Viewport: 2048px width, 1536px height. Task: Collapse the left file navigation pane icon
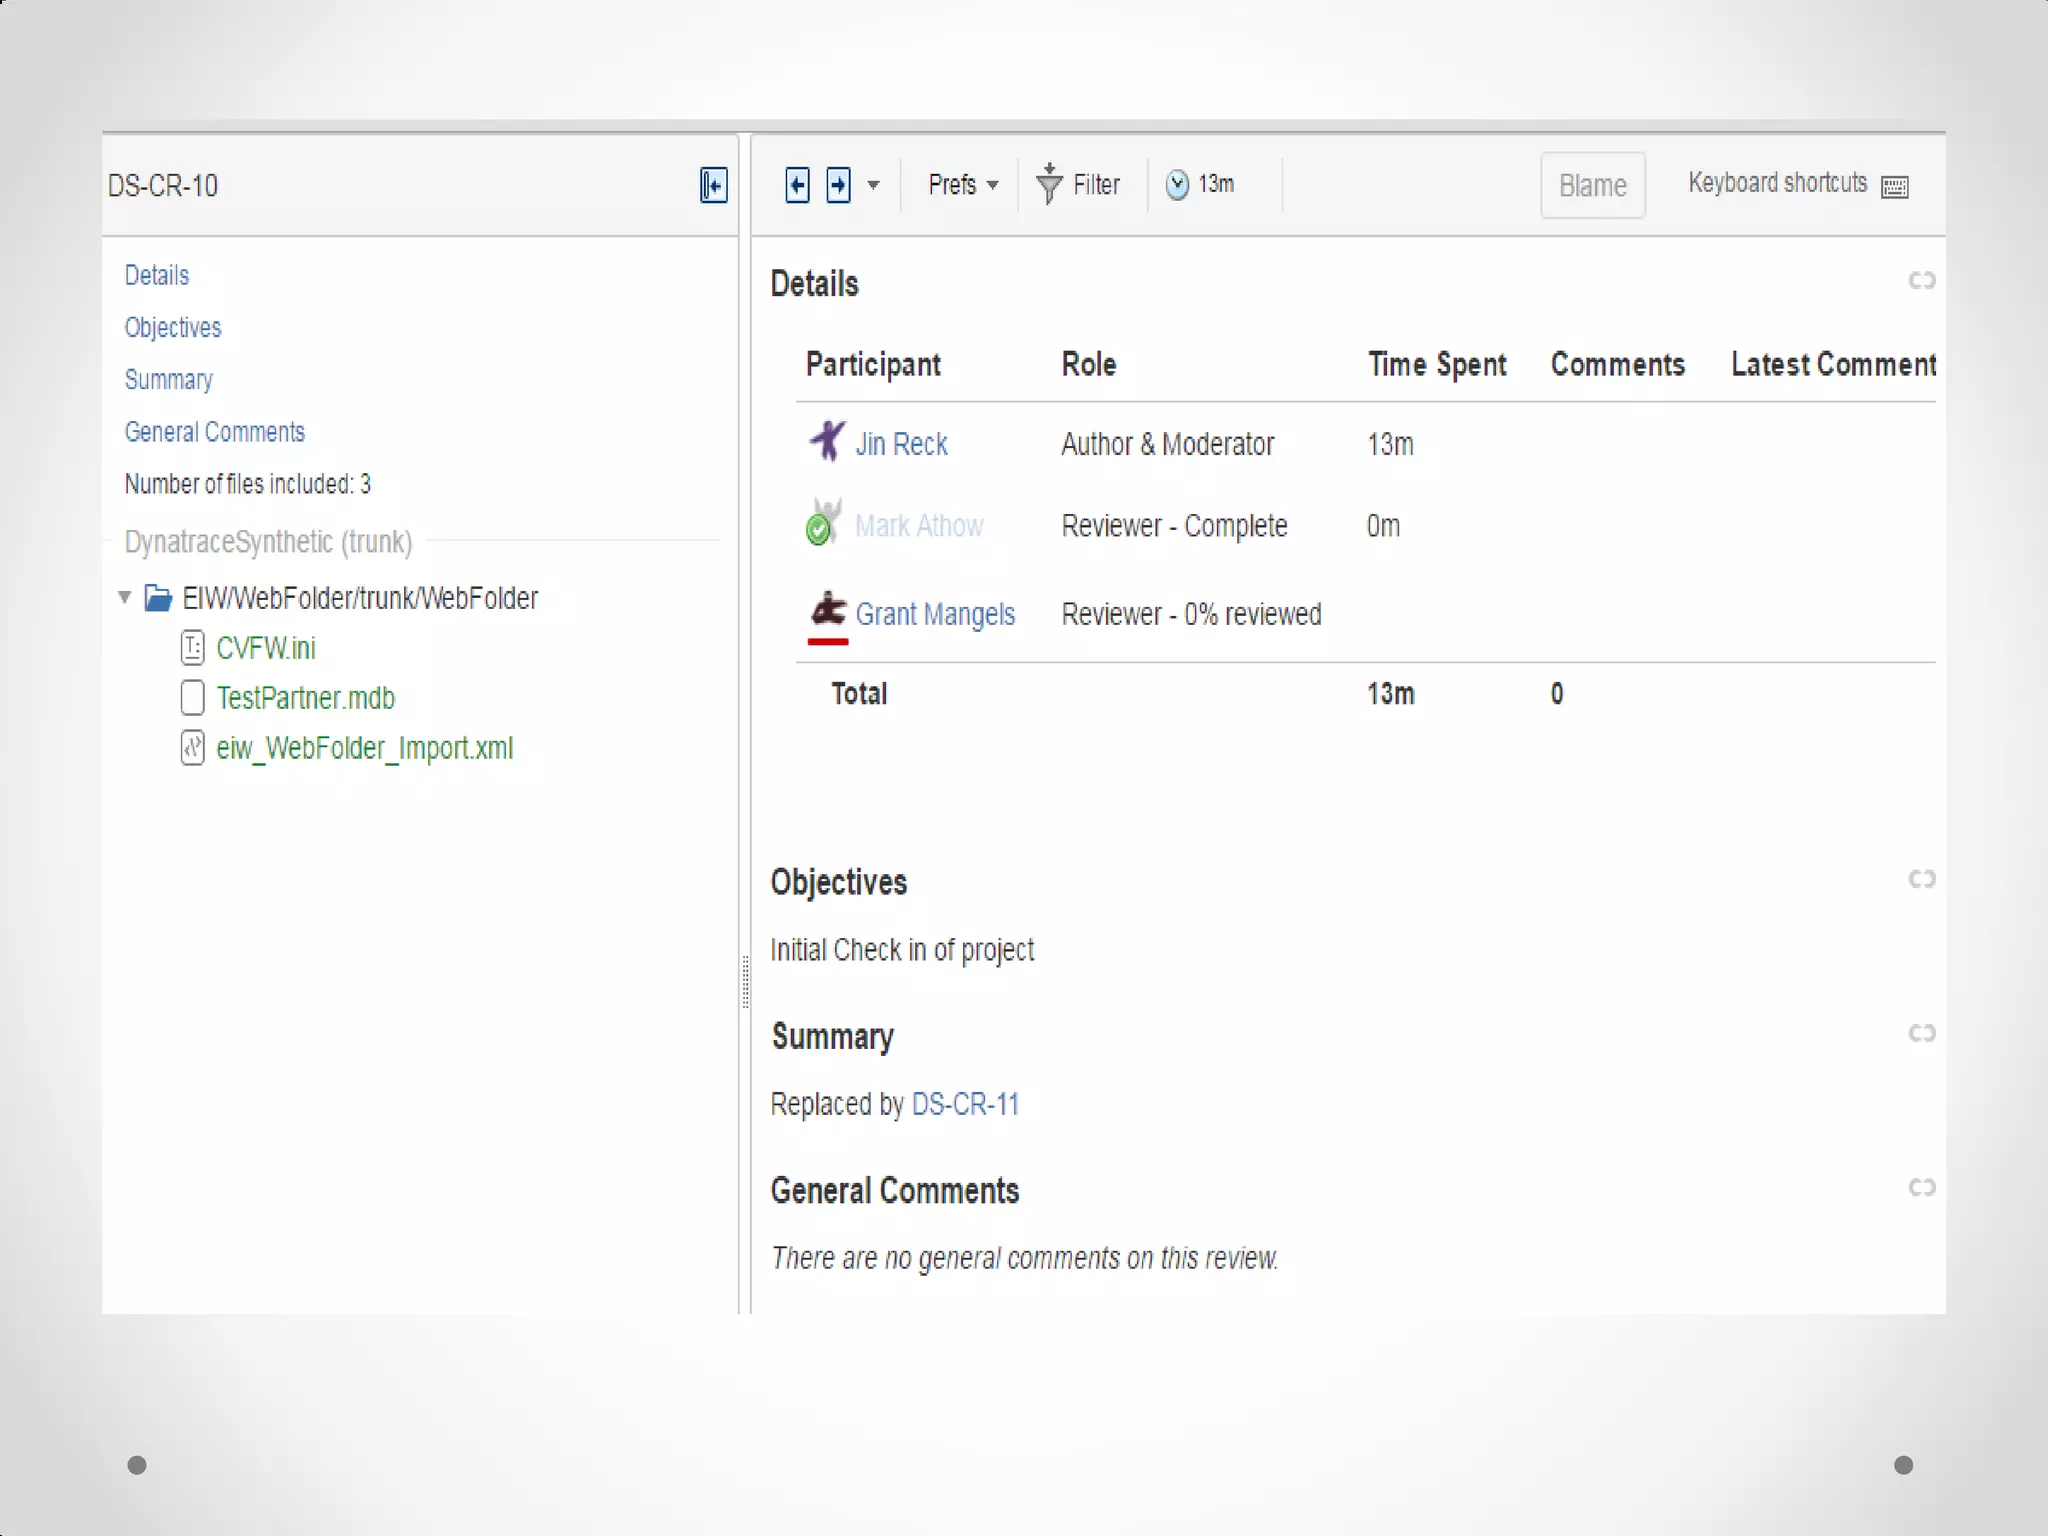tap(713, 186)
